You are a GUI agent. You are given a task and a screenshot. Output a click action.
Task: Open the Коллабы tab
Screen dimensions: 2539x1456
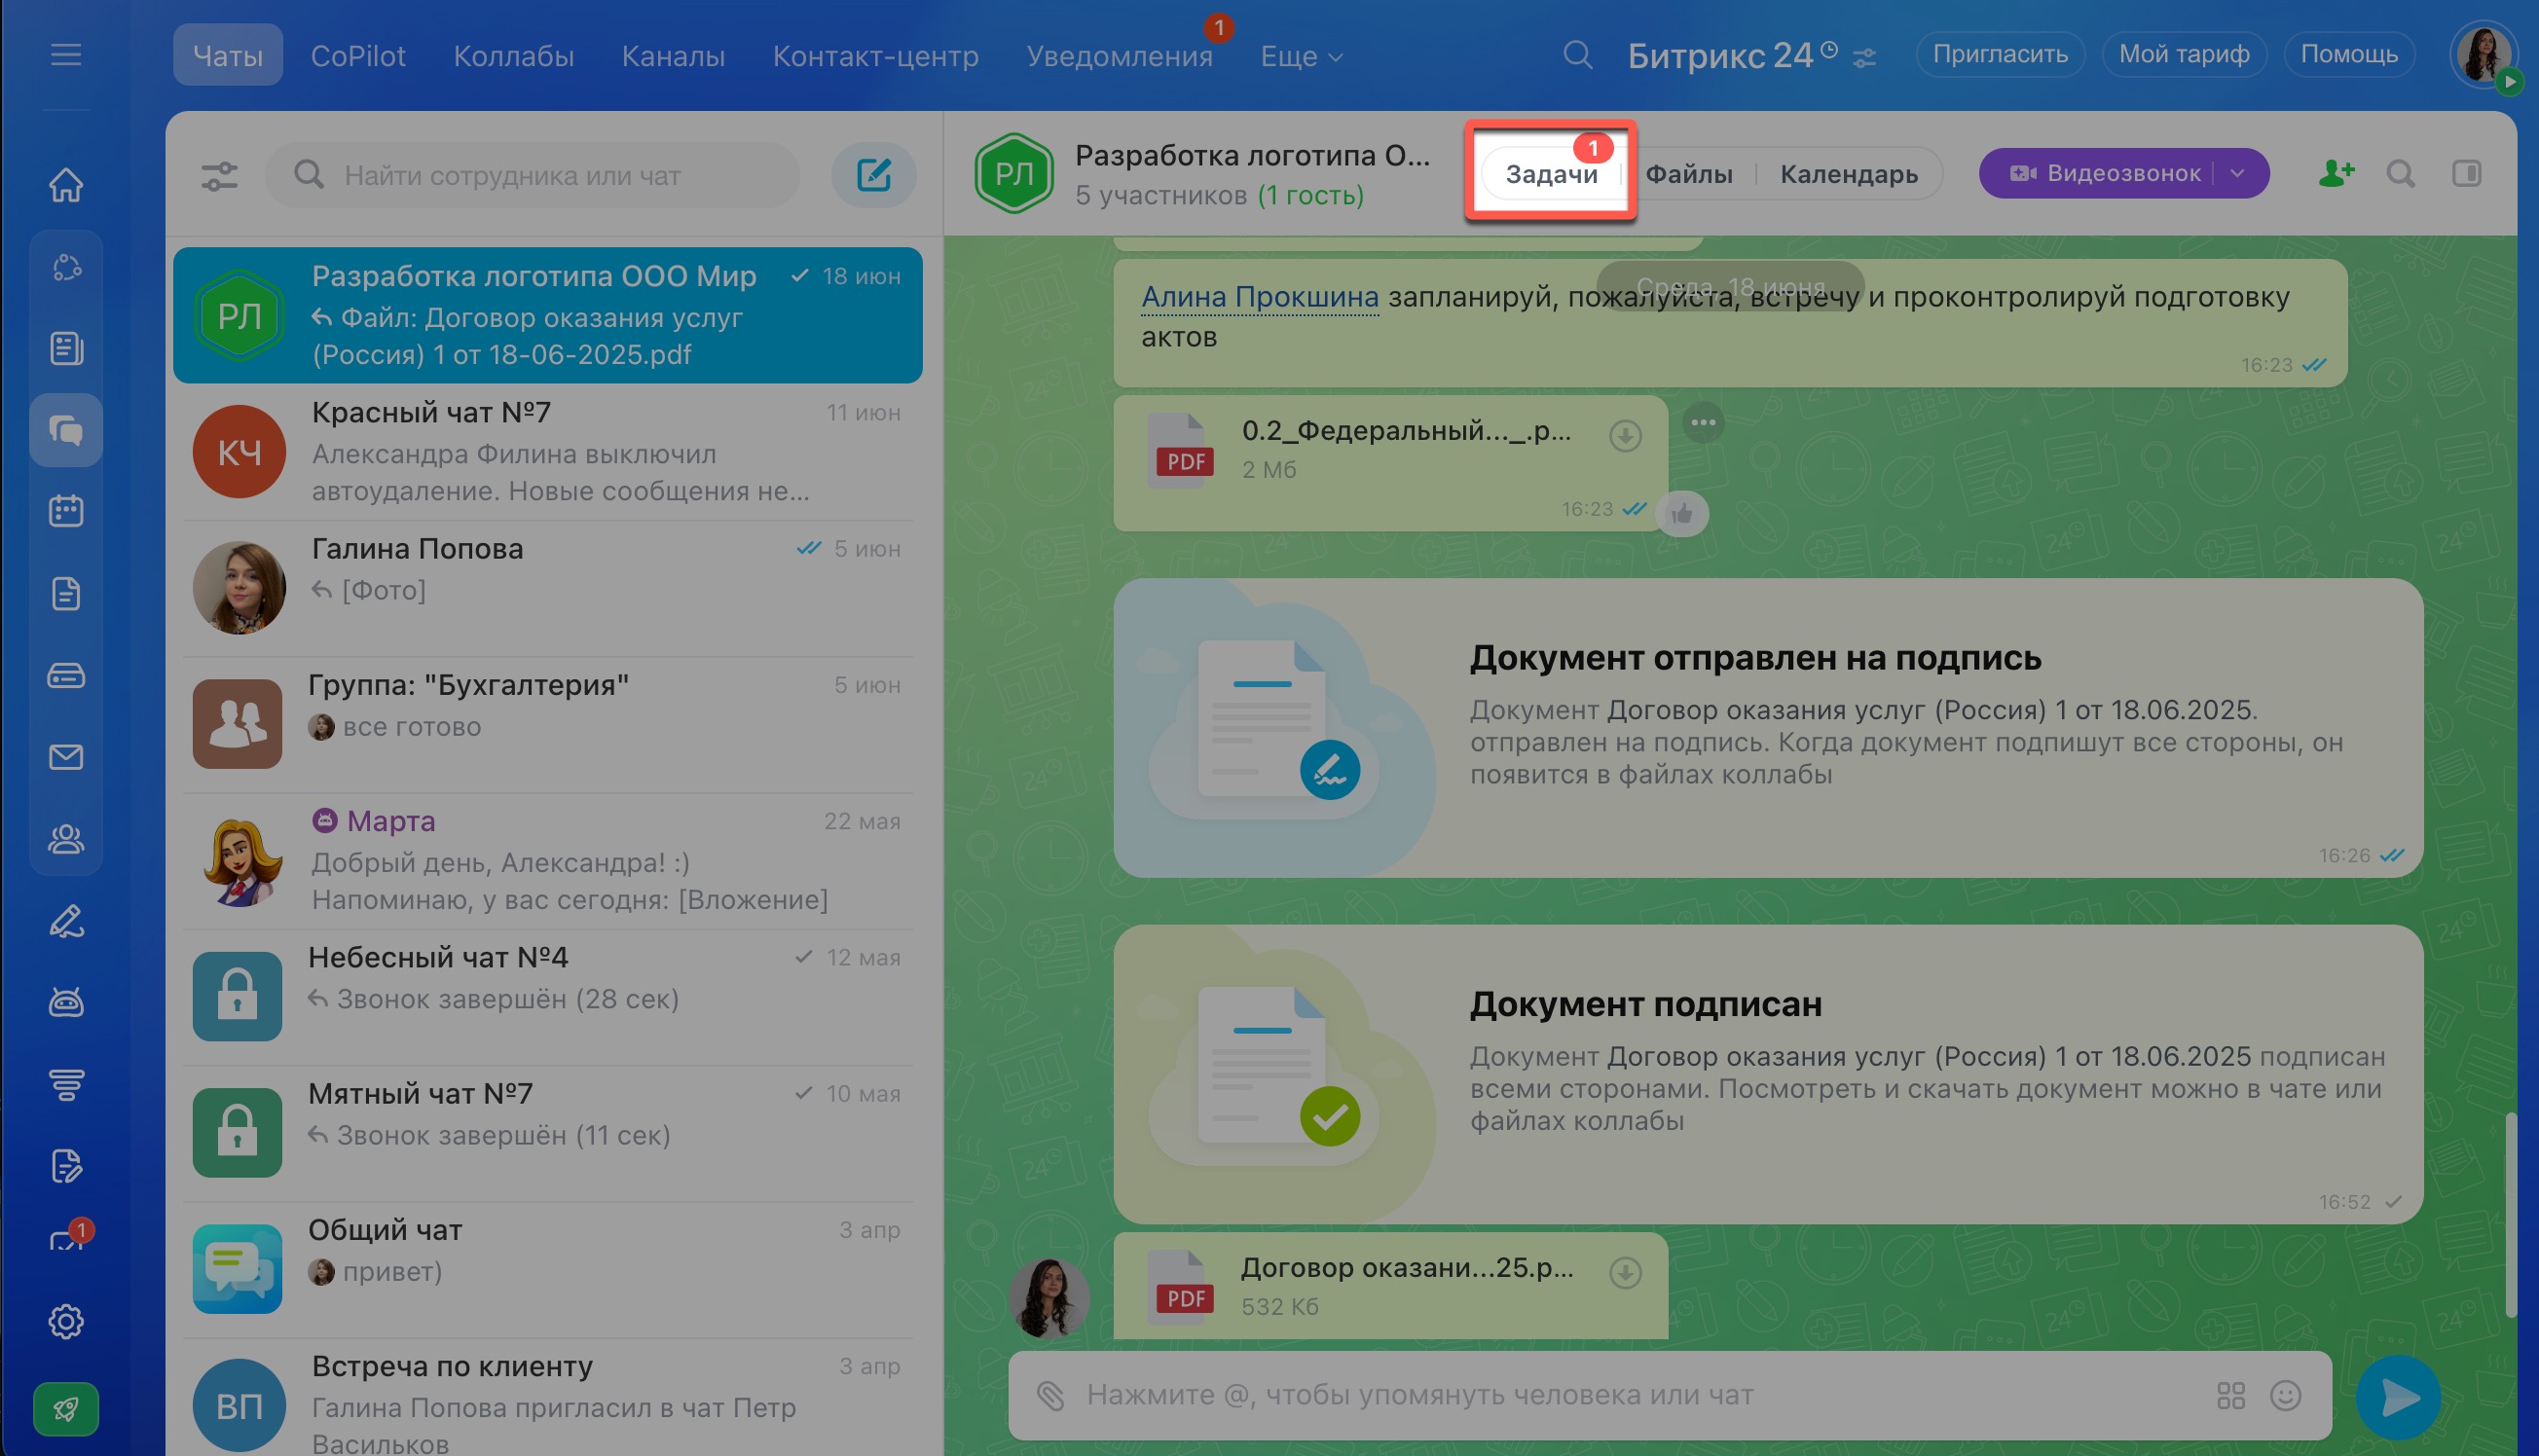(x=513, y=55)
